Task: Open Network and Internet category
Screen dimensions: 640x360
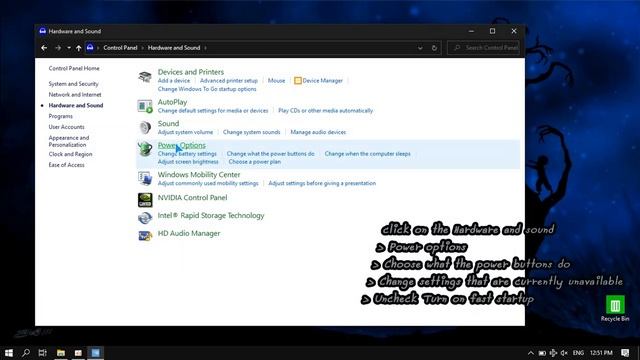Action: pos(75,95)
